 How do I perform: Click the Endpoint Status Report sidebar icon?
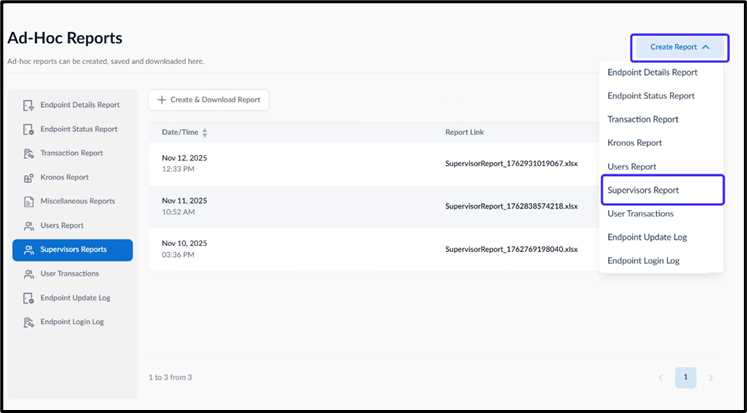(x=29, y=129)
